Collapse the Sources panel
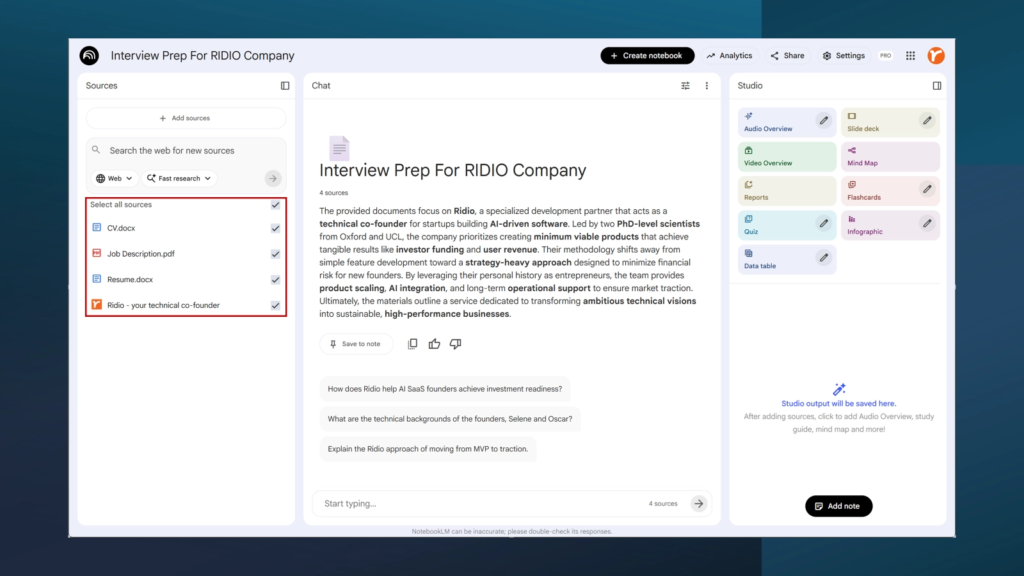 (x=285, y=86)
